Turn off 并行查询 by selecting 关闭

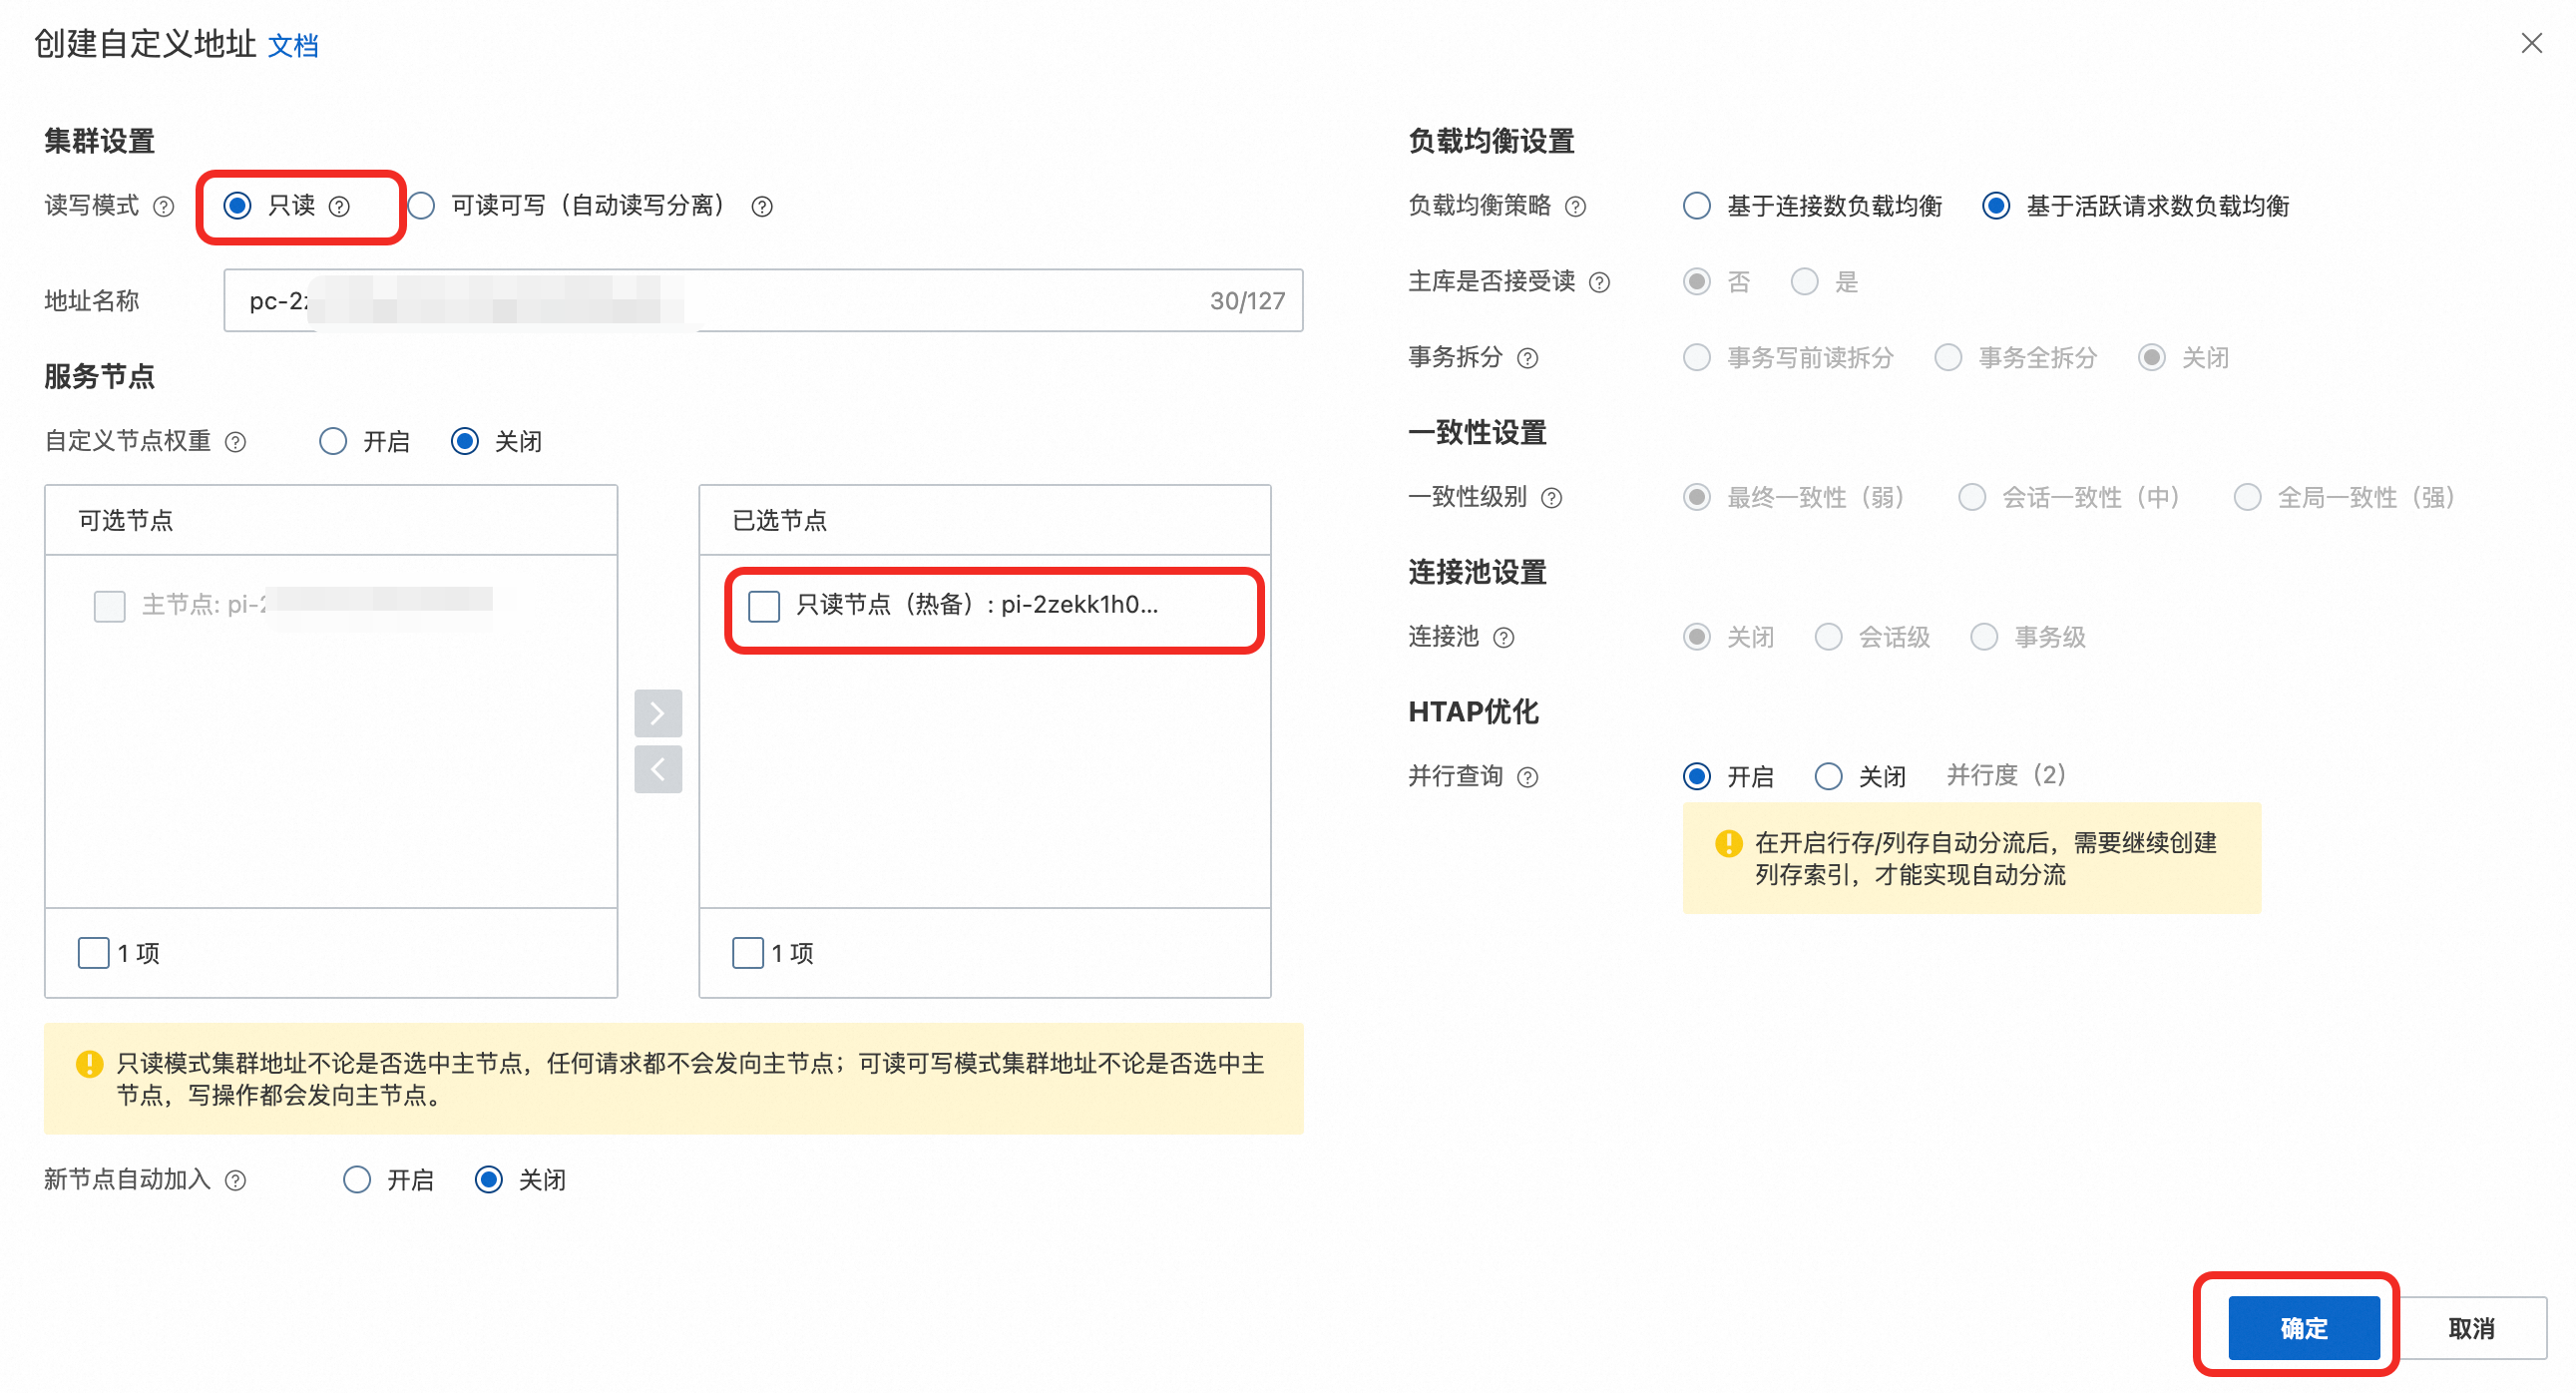click(x=1828, y=777)
